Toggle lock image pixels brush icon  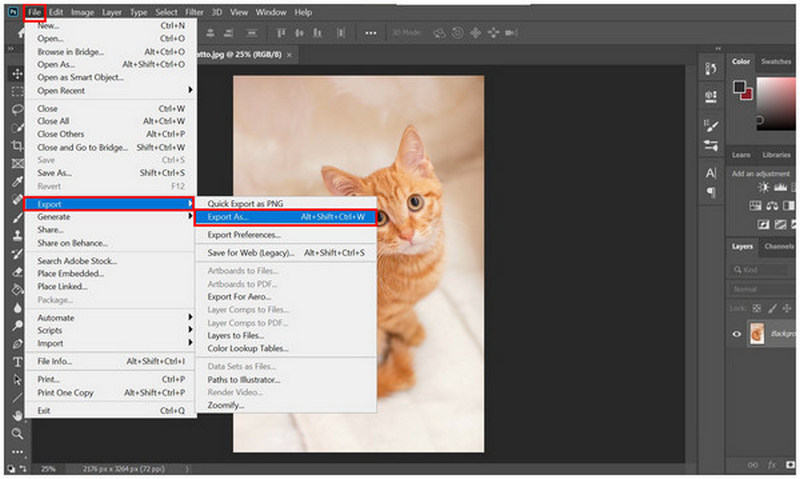[772, 308]
